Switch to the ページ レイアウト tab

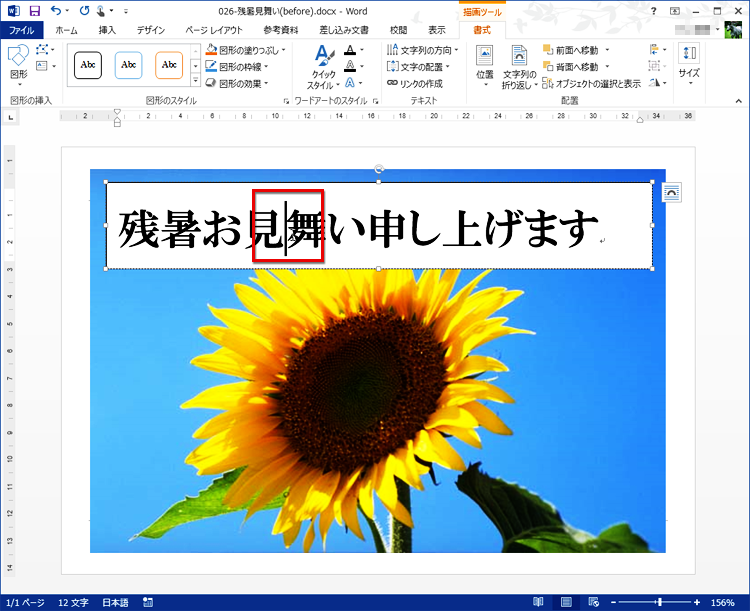pyautogui.click(x=214, y=30)
